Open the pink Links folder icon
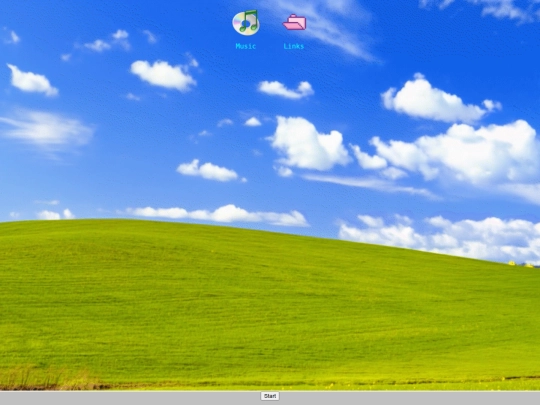The height and width of the screenshot is (405, 540). (x=294, y=22)
